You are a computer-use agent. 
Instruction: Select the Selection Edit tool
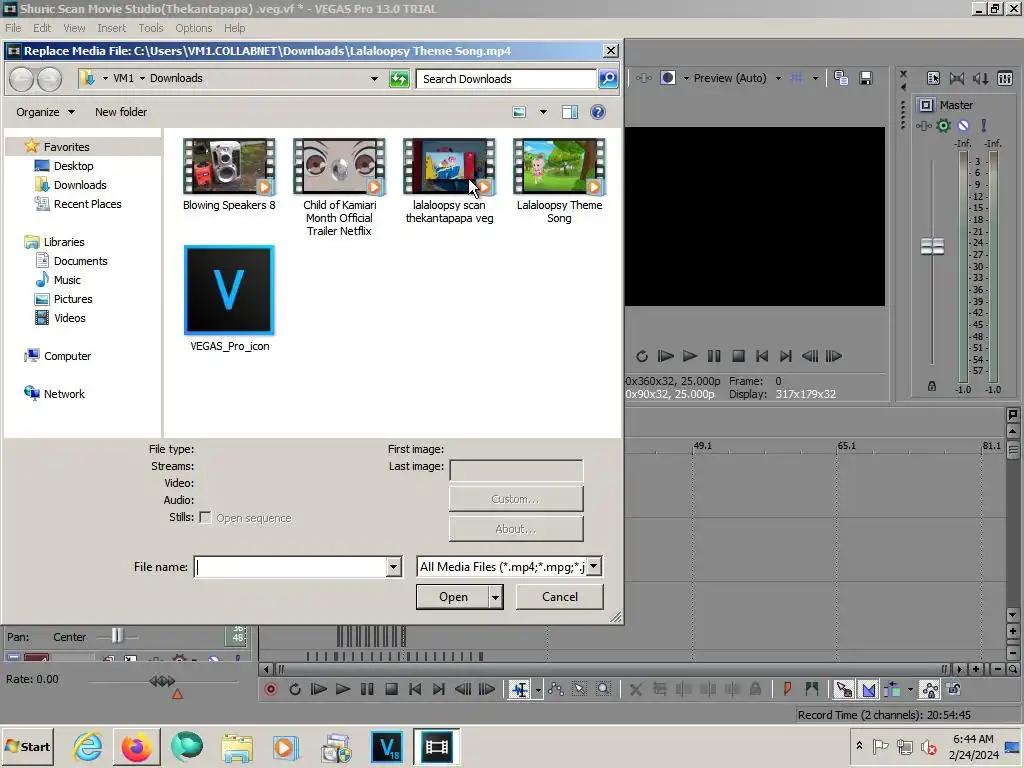click(579, 689)
